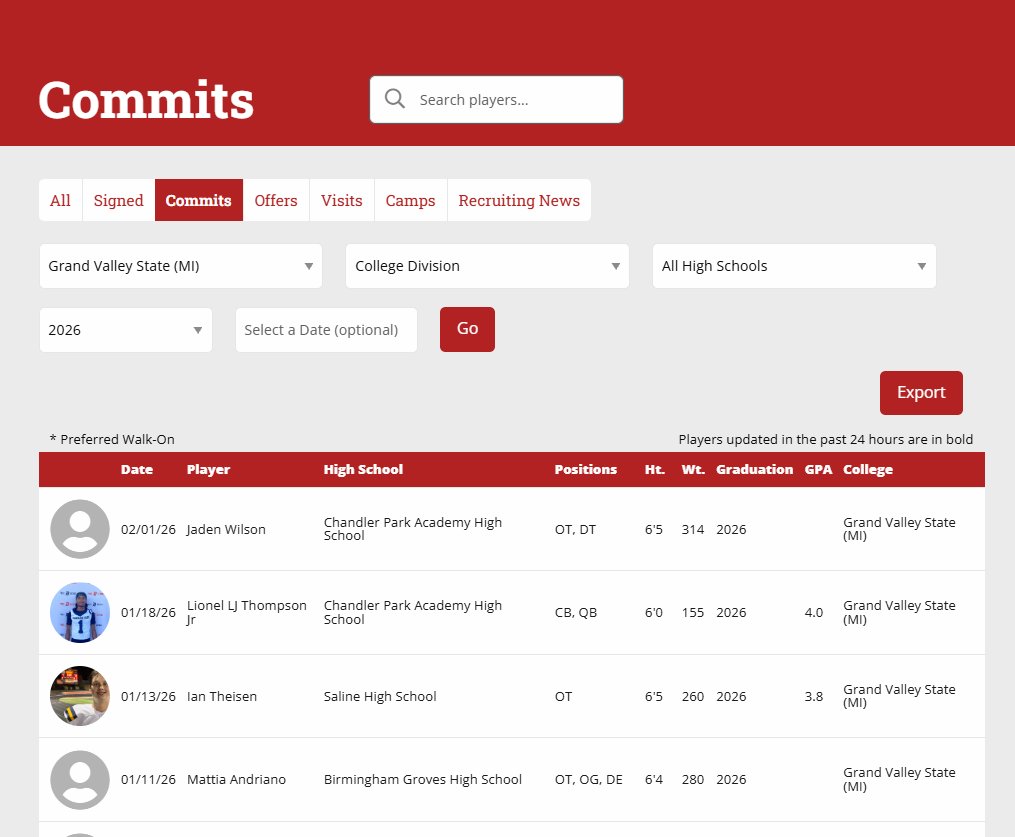Click Saline High School
Image resolution: width=1015 pixels, height=837 pixels.
(380, 697)
